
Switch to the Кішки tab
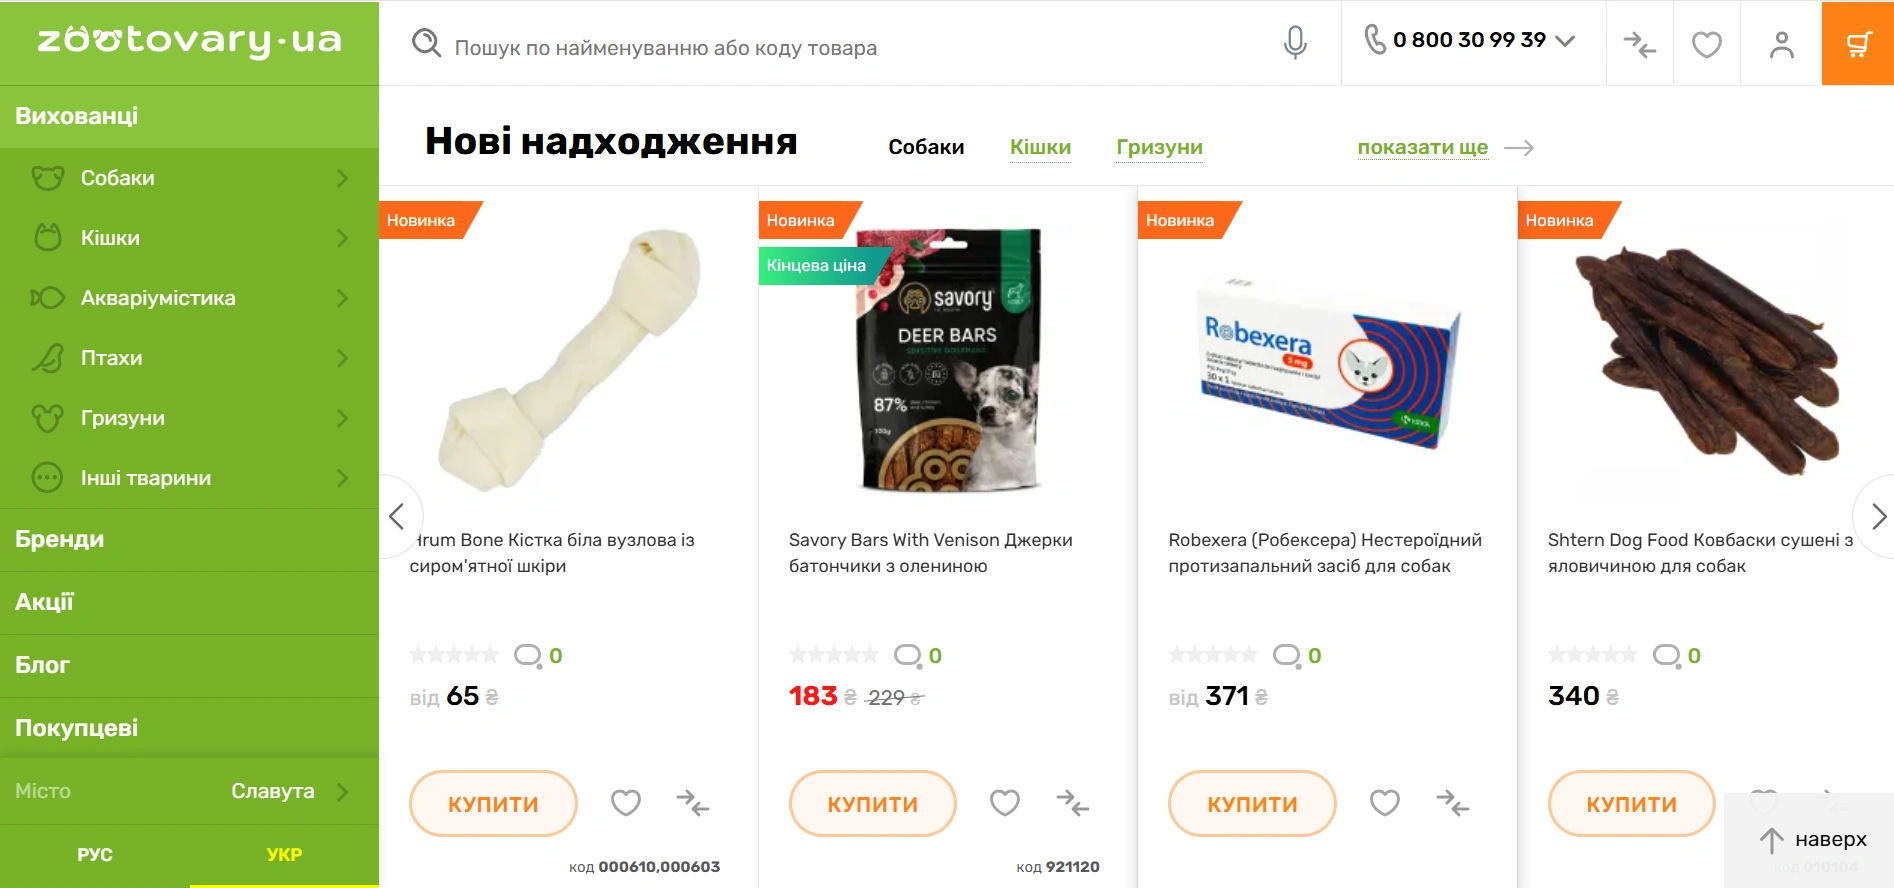coord(1040,147)
